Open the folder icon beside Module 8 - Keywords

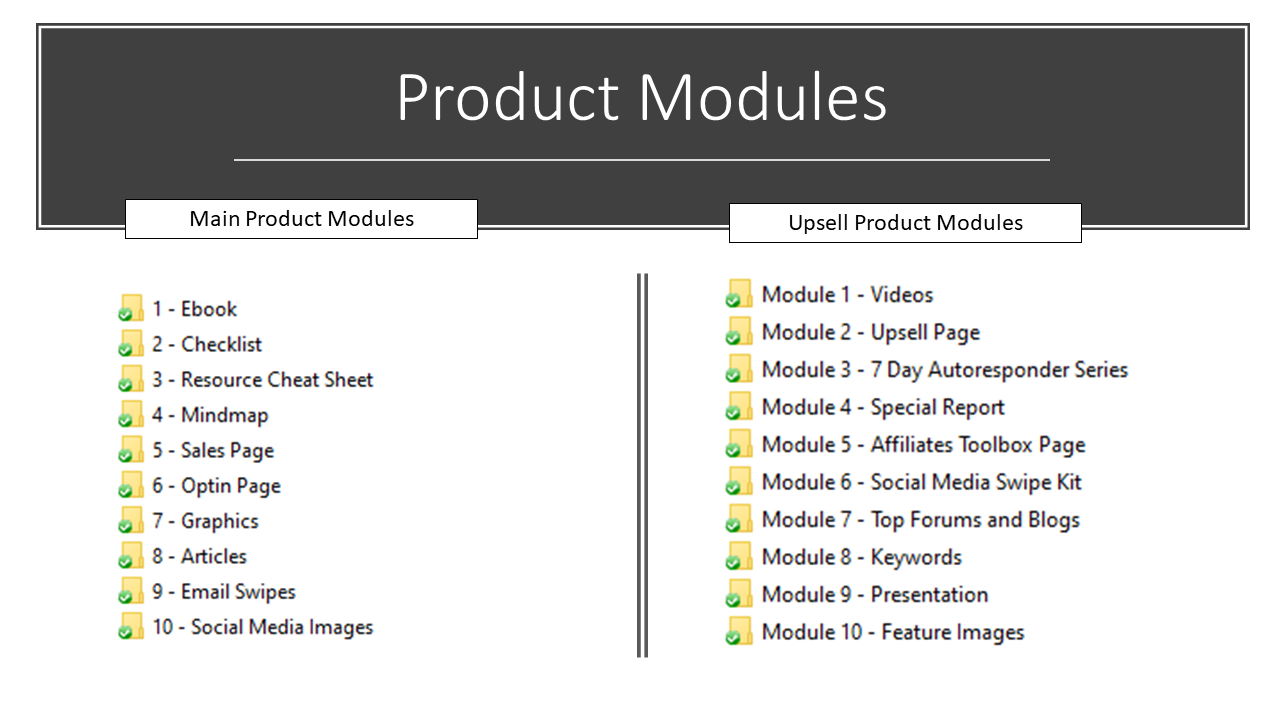coord(739,556)
